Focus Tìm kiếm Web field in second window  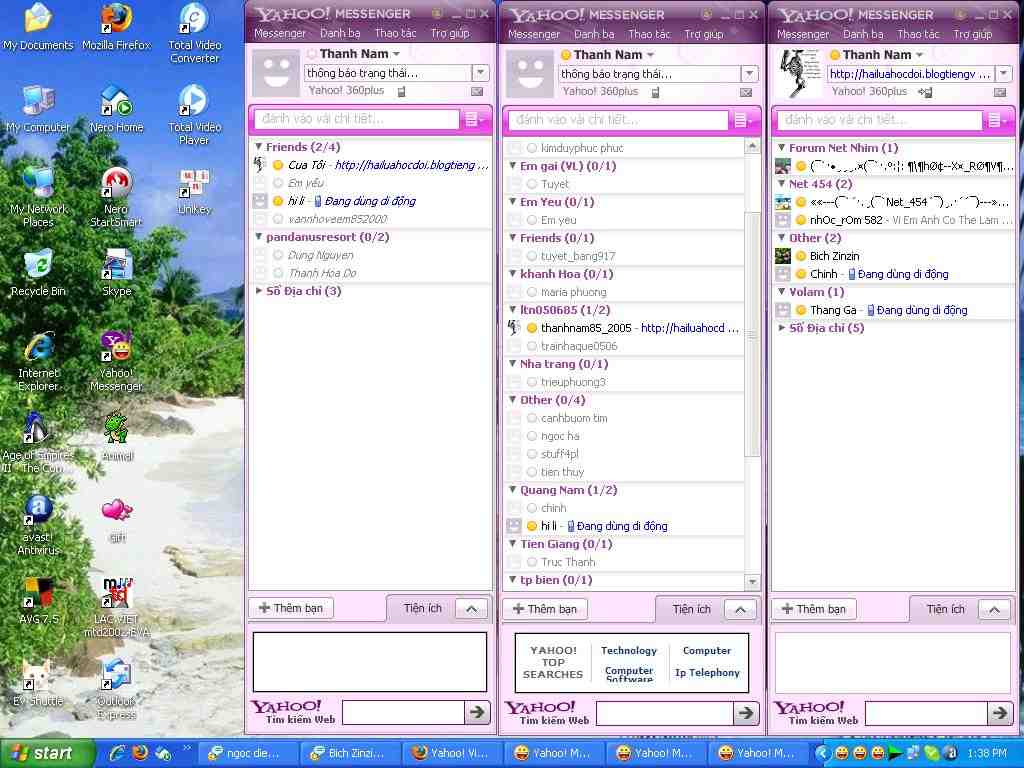664,712
